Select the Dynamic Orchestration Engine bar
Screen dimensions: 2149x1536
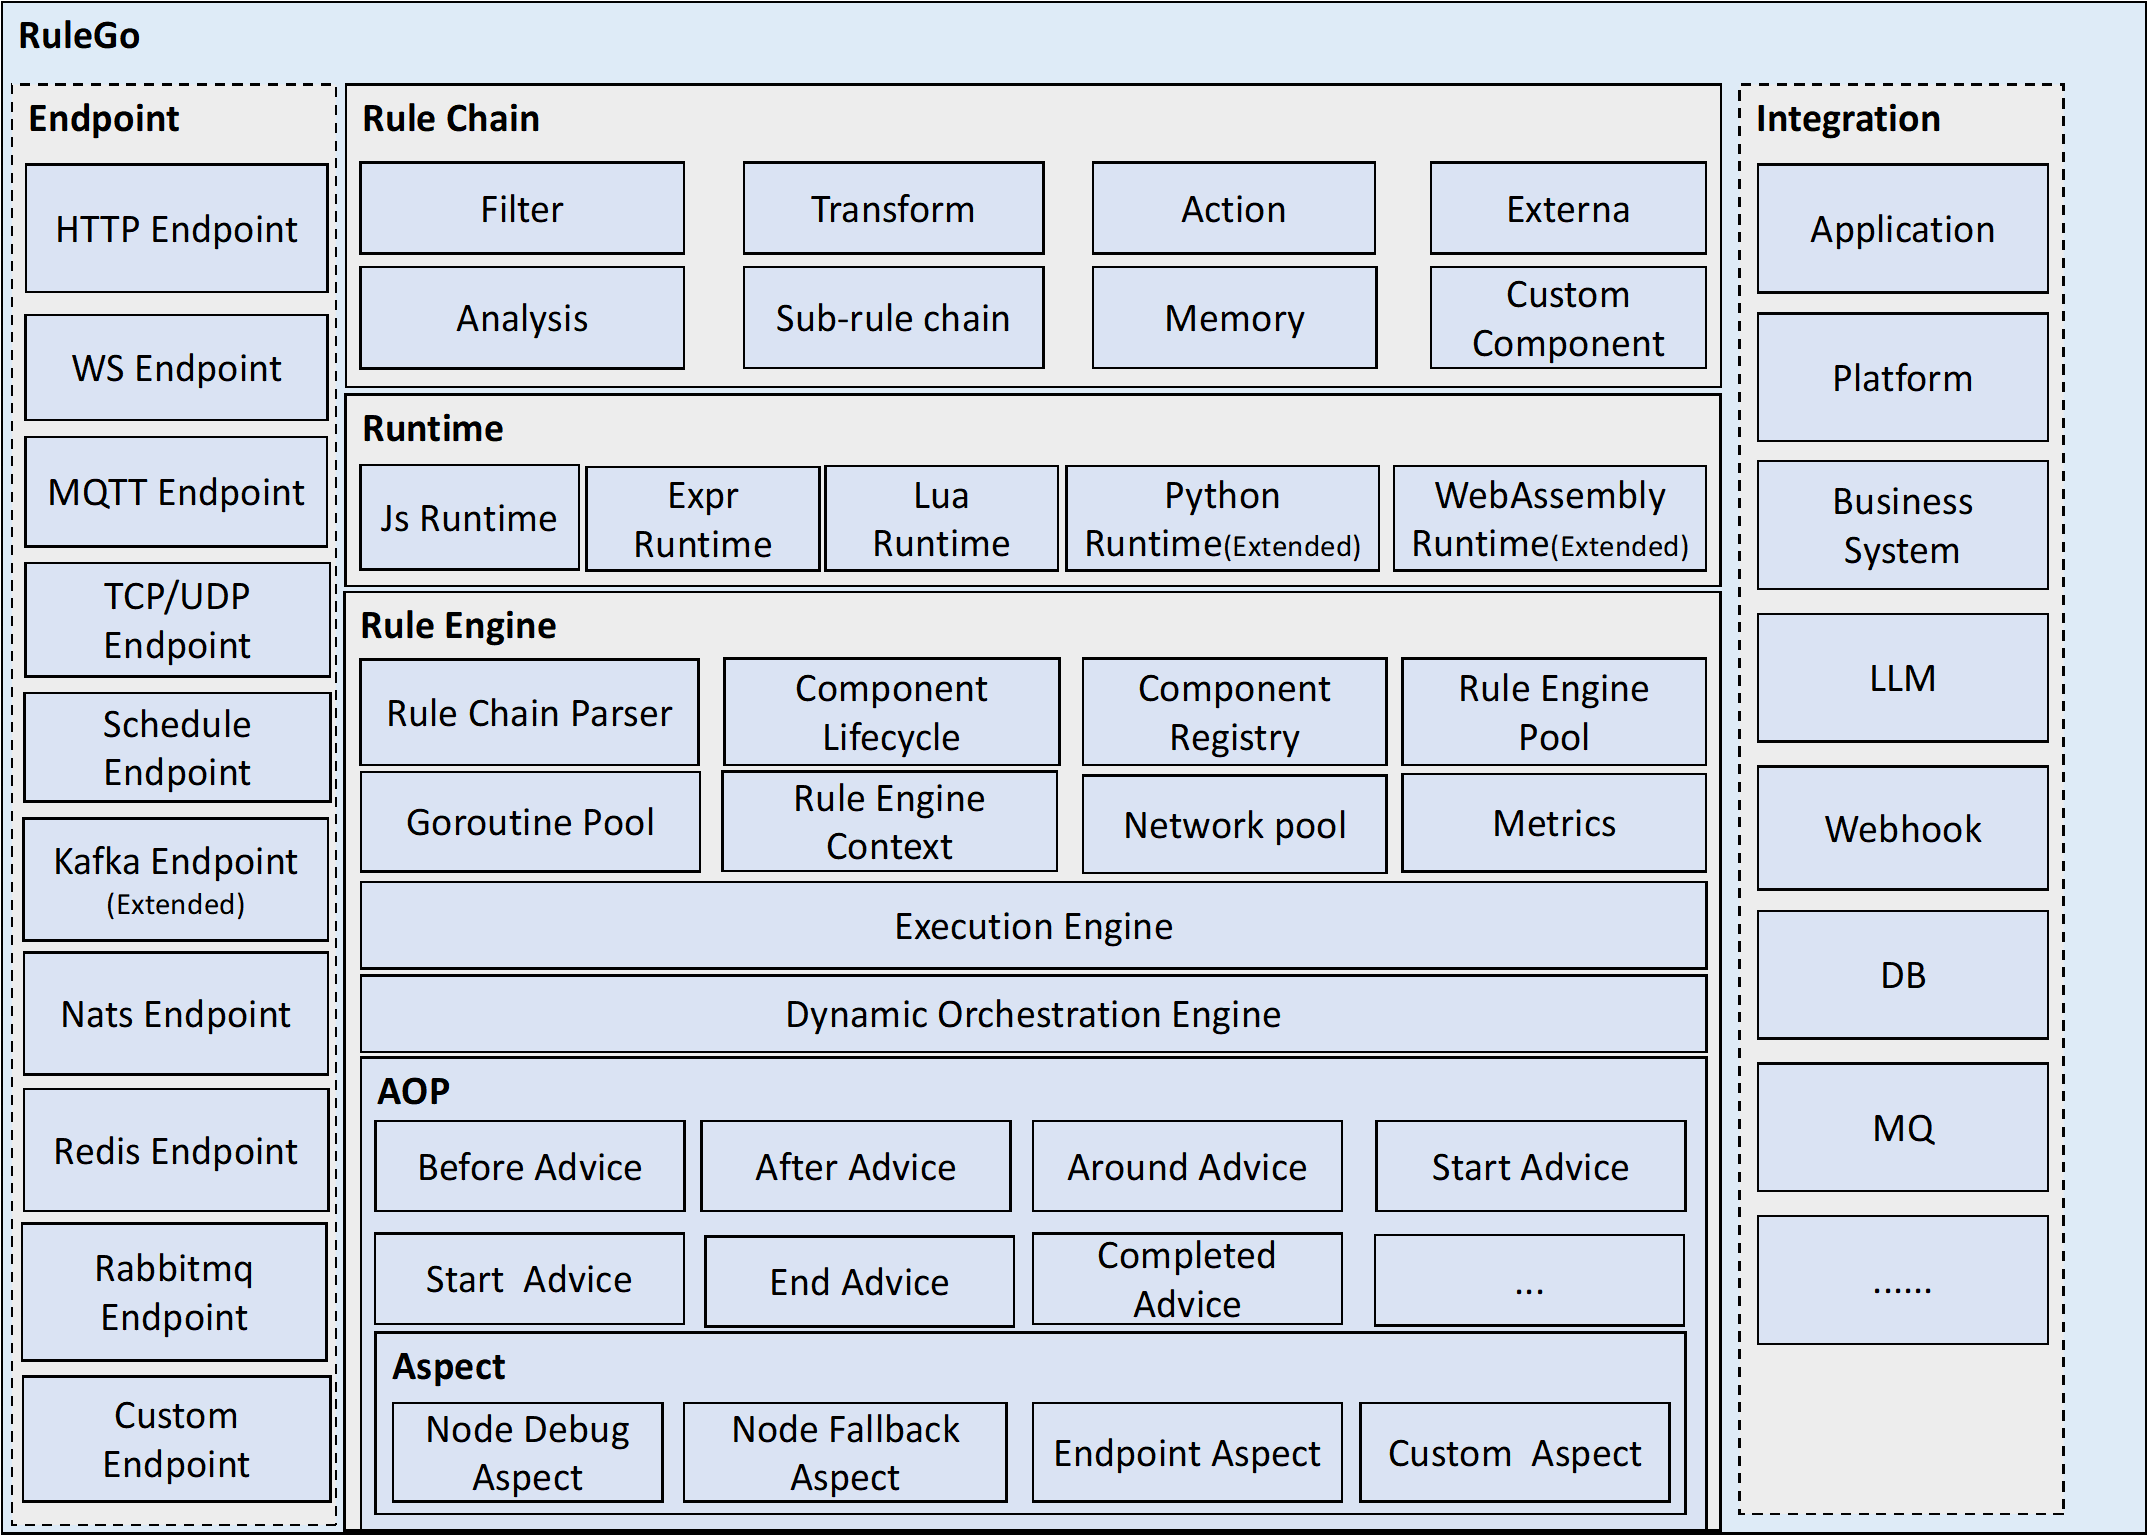[x=1032, y=1014]
